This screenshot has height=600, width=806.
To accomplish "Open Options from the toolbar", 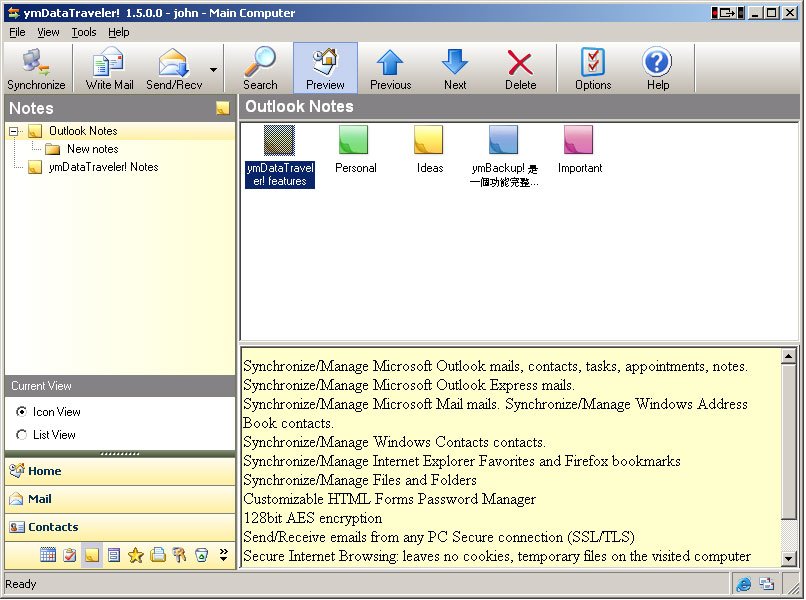I will click(593, 68).
